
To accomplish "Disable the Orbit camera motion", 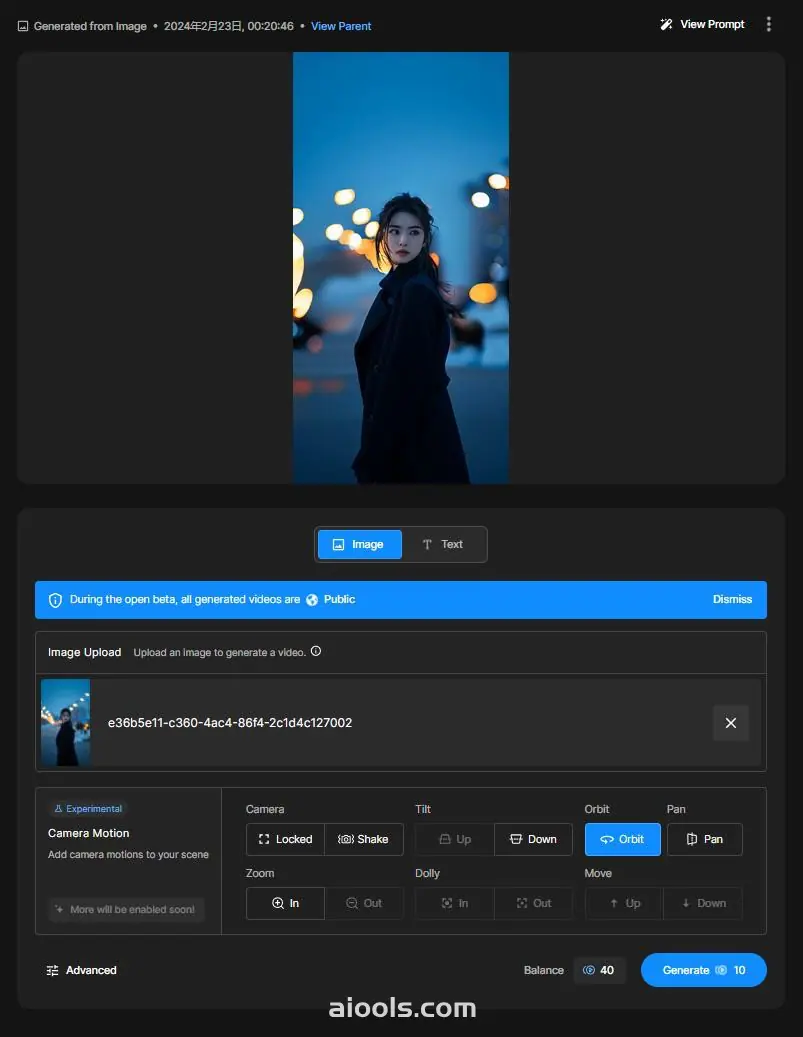I will (x=622, y=839).
